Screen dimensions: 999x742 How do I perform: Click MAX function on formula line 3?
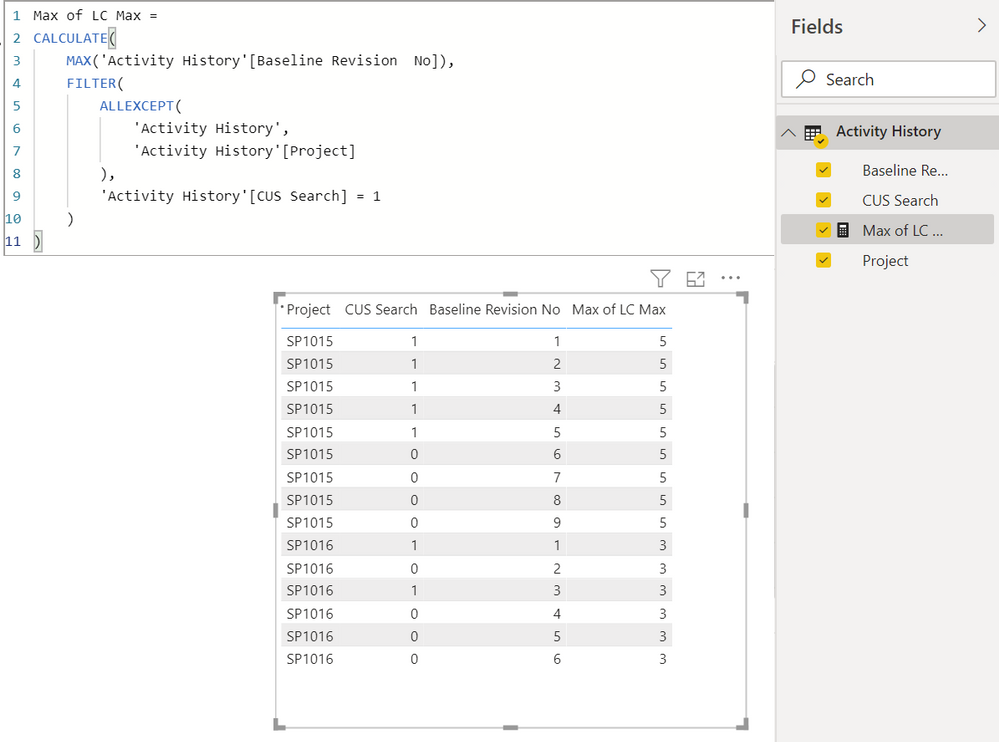78,61
